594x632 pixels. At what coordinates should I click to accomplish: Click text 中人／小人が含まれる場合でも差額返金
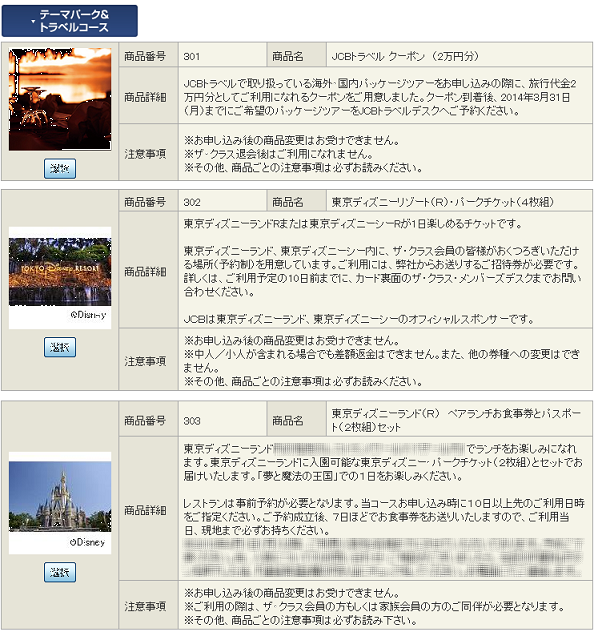click(x=381, y=361)
